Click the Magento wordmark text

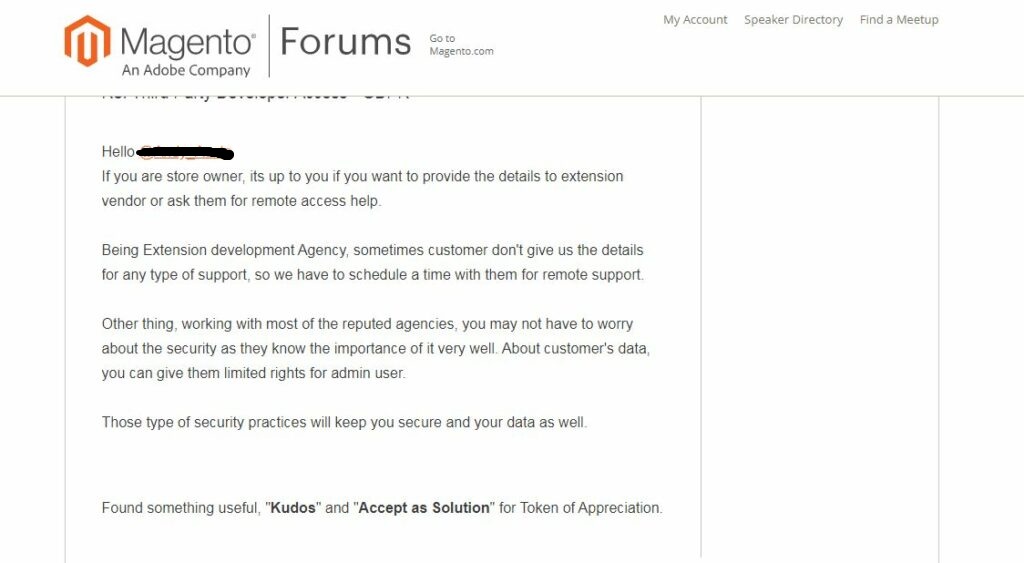(187, 42)
